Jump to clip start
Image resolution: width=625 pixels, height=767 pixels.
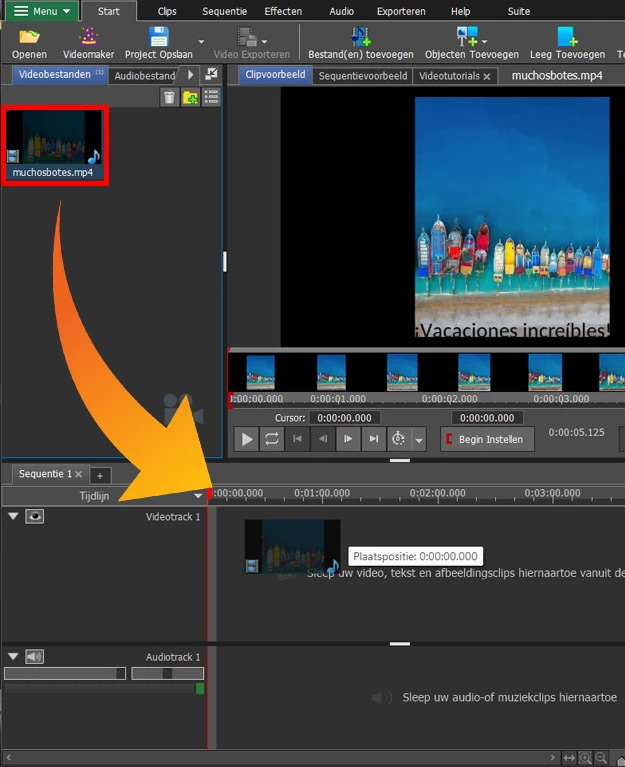point(297,439)
